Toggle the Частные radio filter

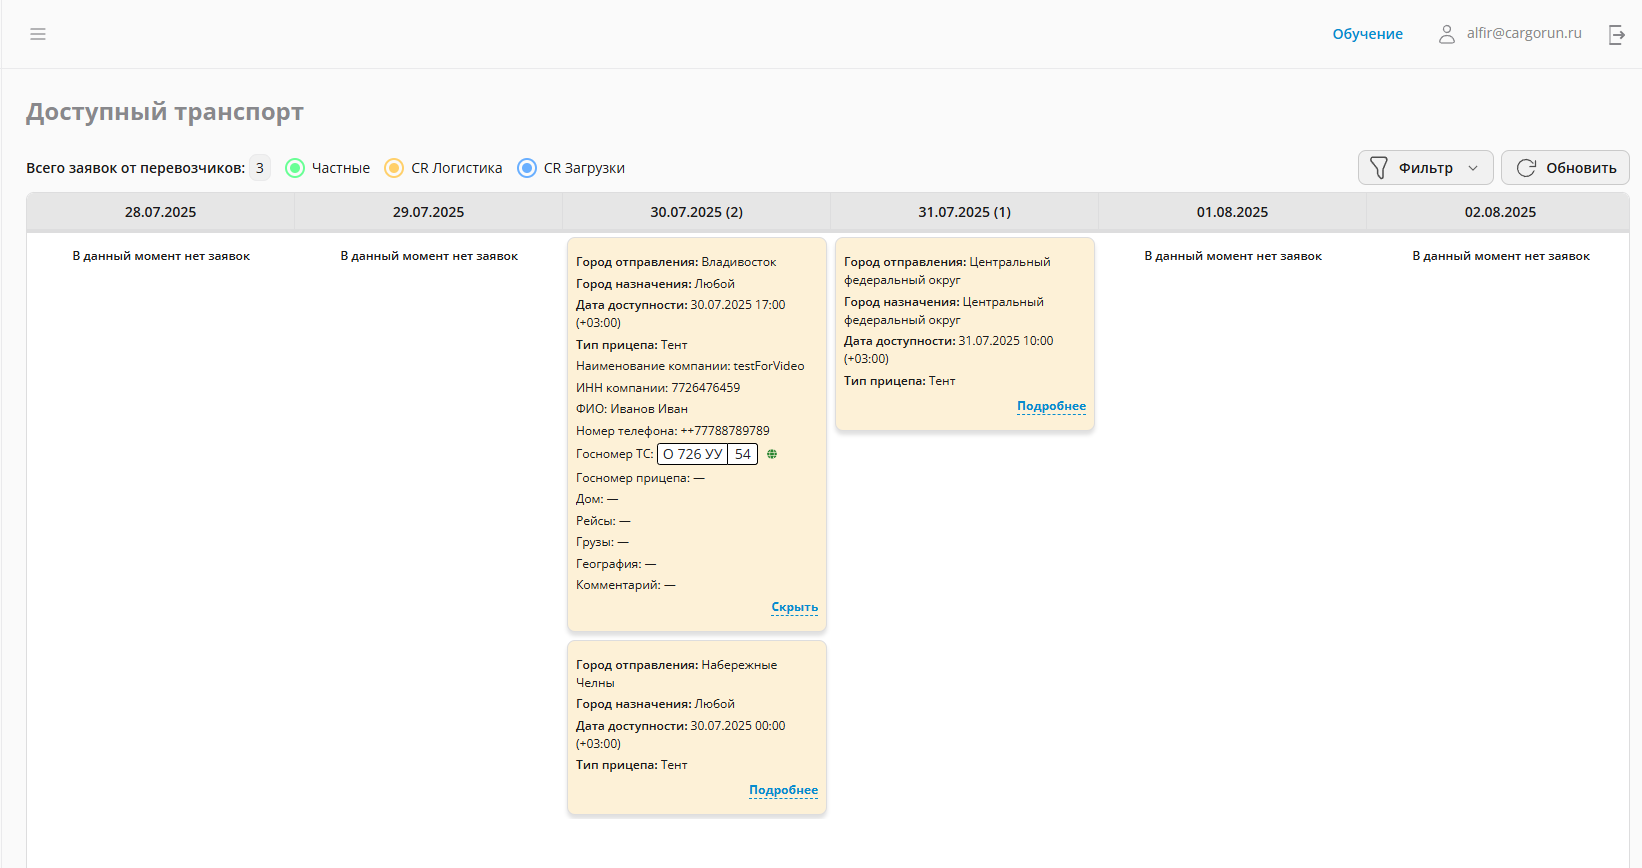point(295,168)
